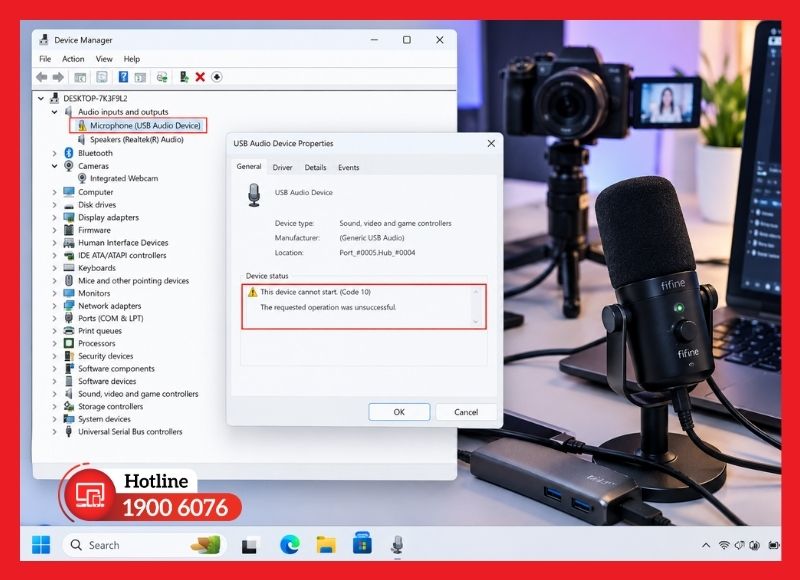
Task: Select the General tab
Action: (x=249, y=166)
